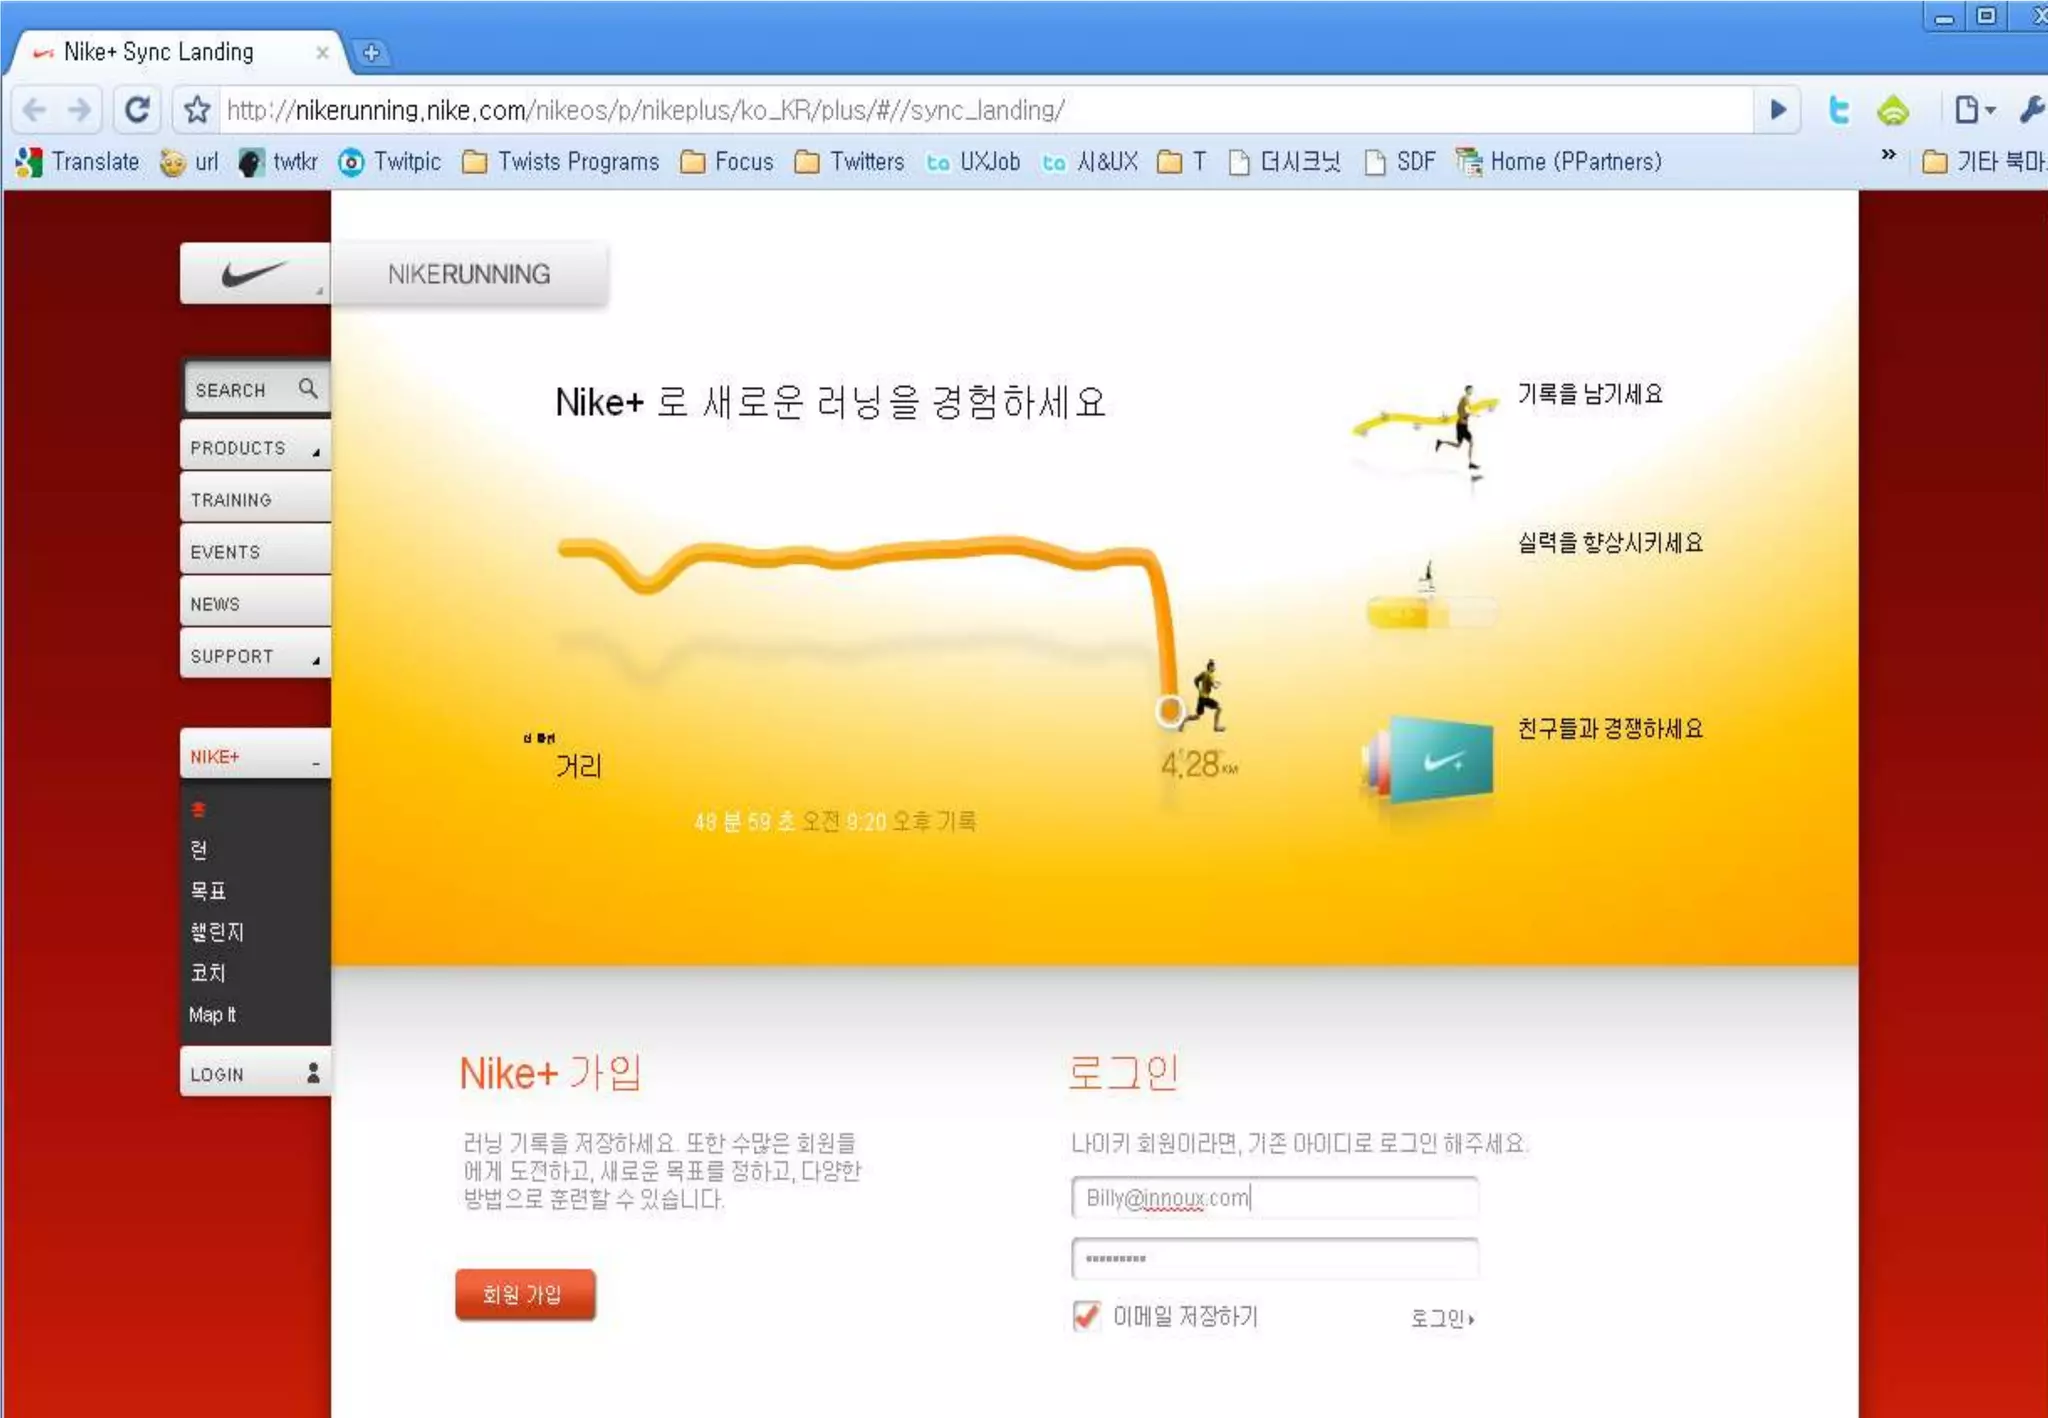This screenshot has height=1418, width=2048.
Task: Click the blue Nike+ card graphic
Action: point(1440,761)
